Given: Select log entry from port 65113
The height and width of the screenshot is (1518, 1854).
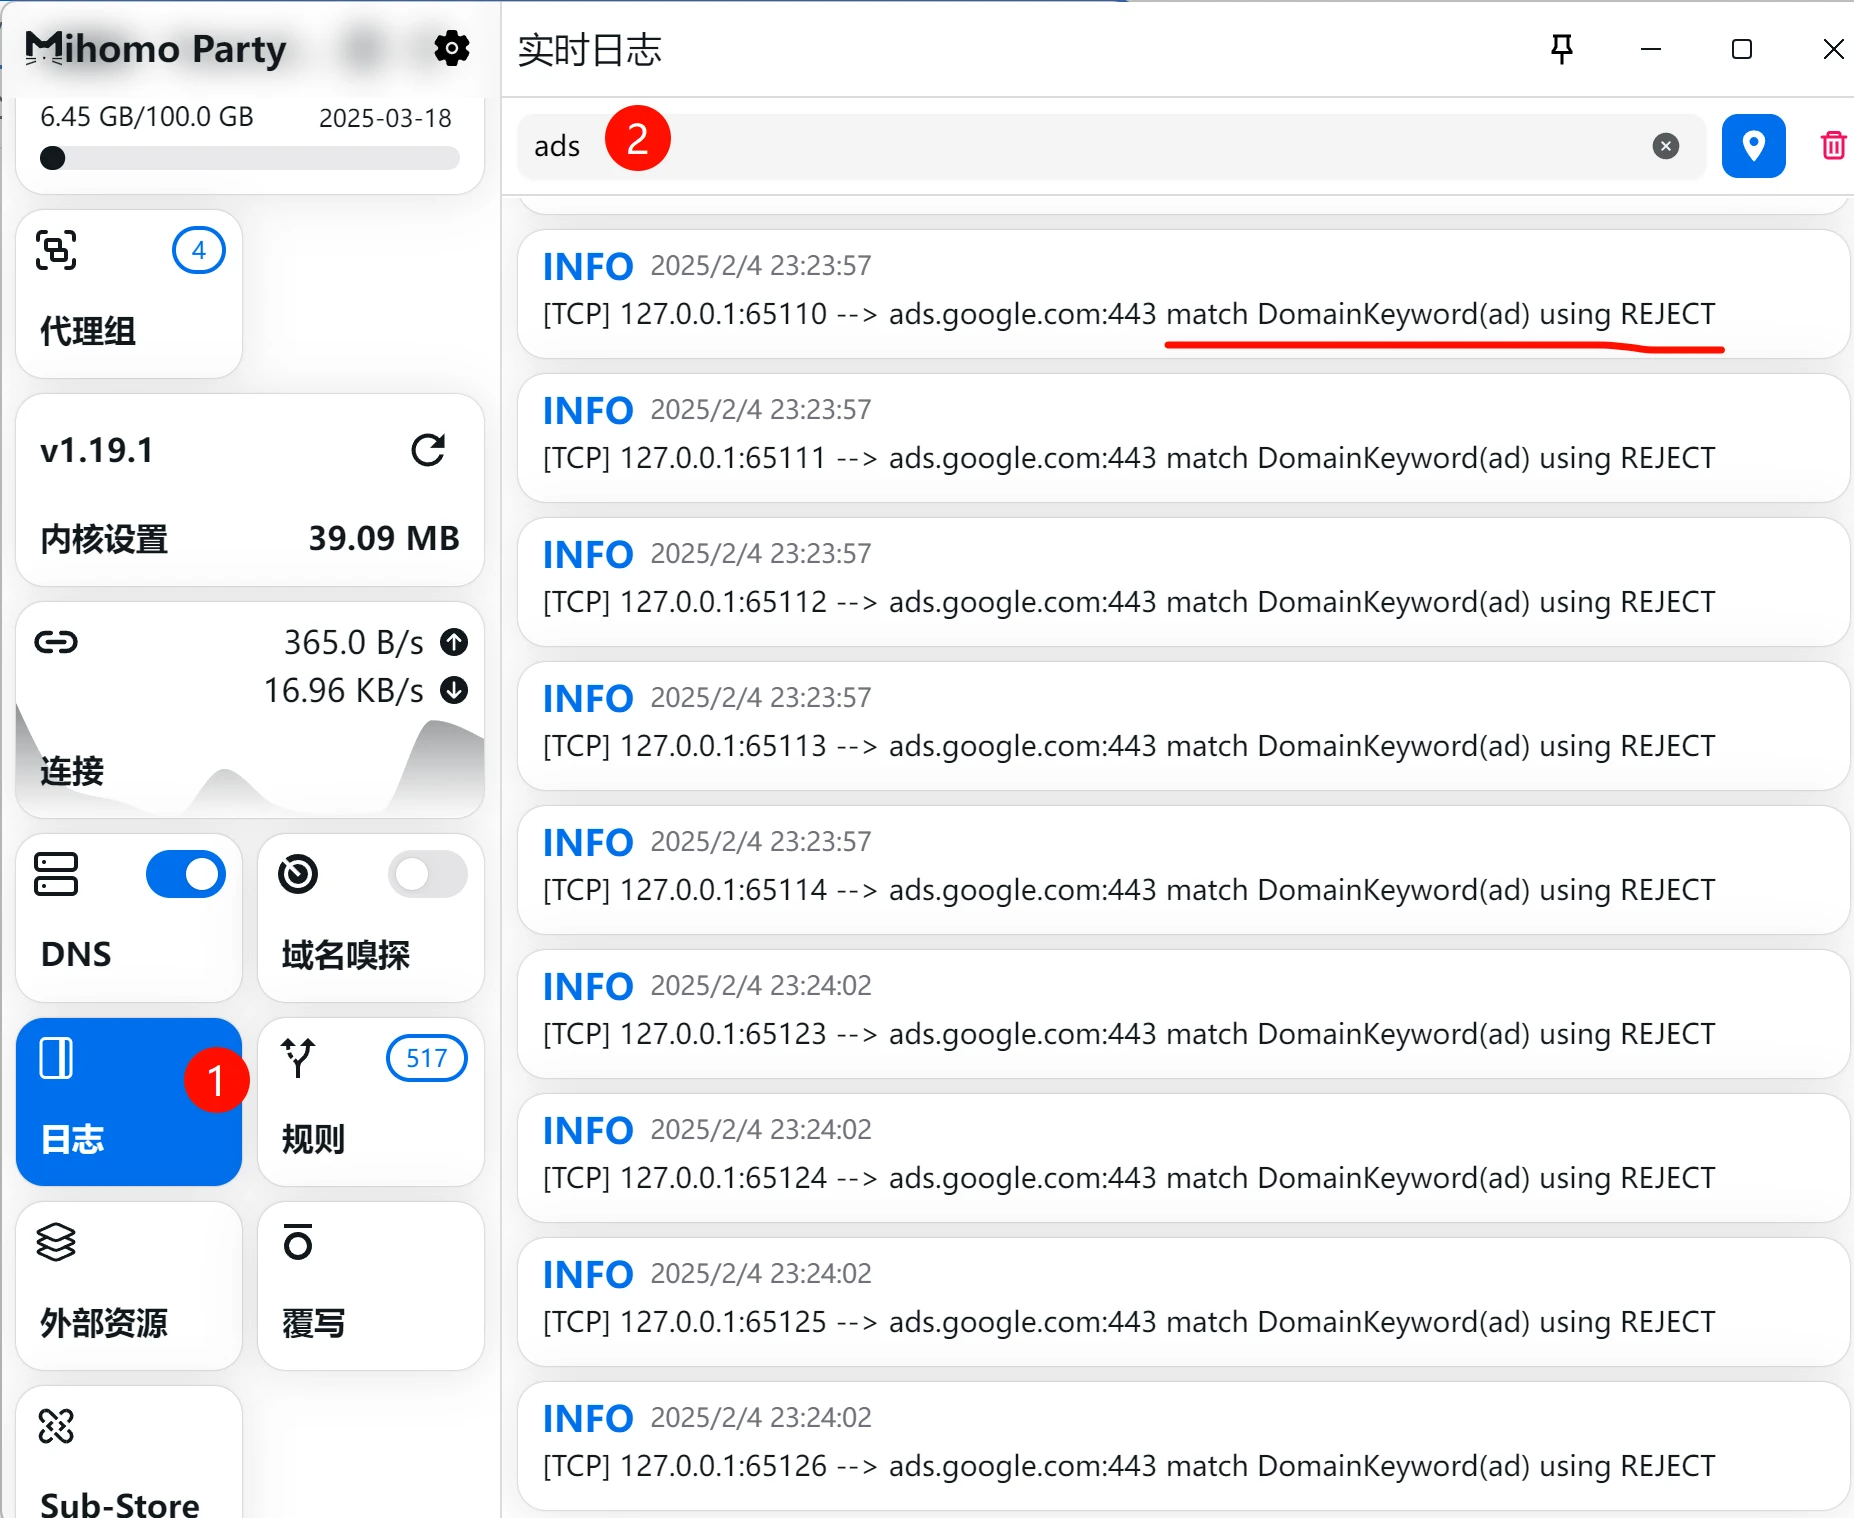Looking at the screenshot, I should (x=1183, y=726).
